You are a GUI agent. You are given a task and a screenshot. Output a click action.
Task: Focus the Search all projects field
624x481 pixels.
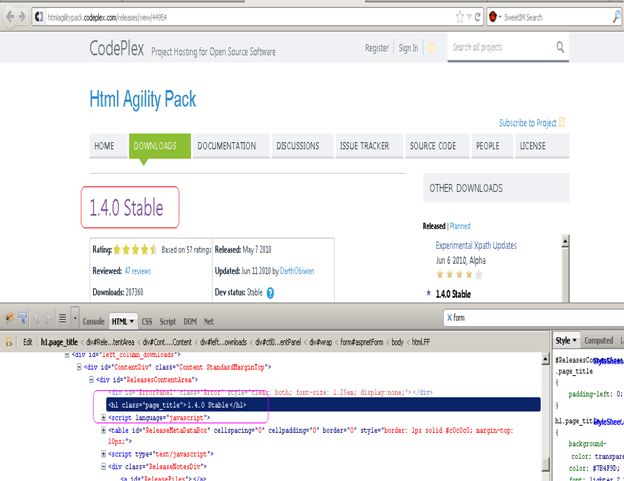click(x=501, y=47)
